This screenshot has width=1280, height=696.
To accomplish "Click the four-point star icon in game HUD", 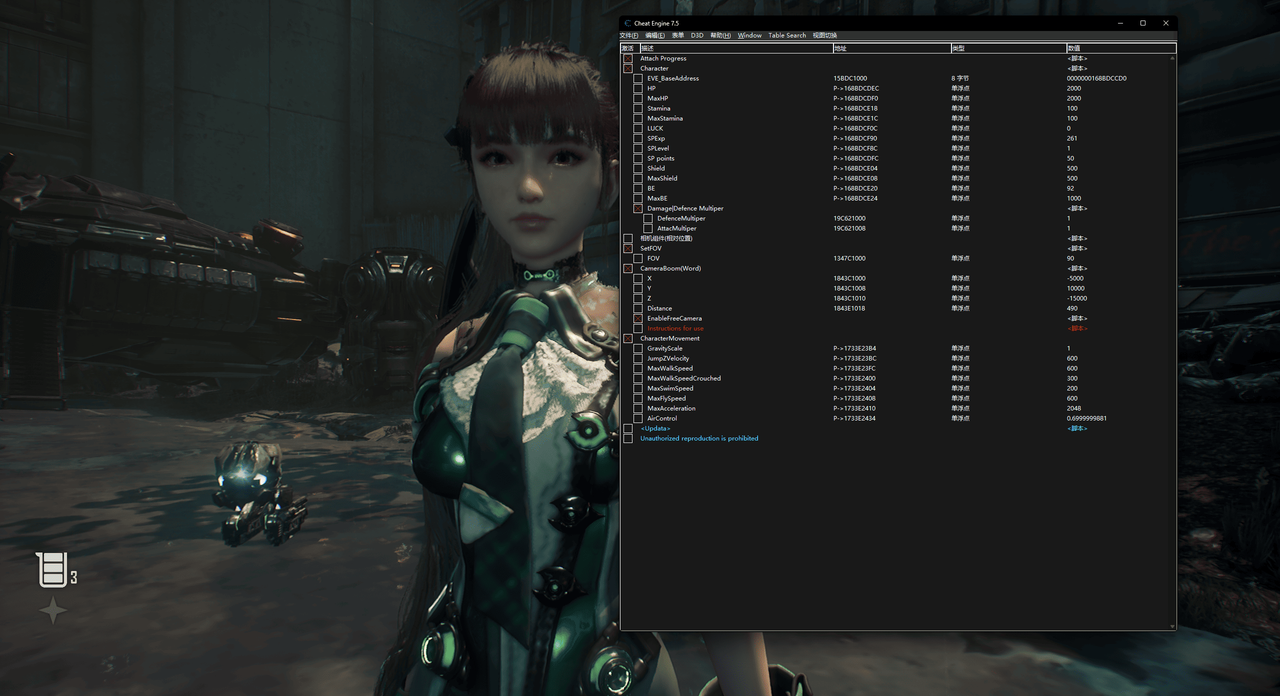I will (53, 610).
